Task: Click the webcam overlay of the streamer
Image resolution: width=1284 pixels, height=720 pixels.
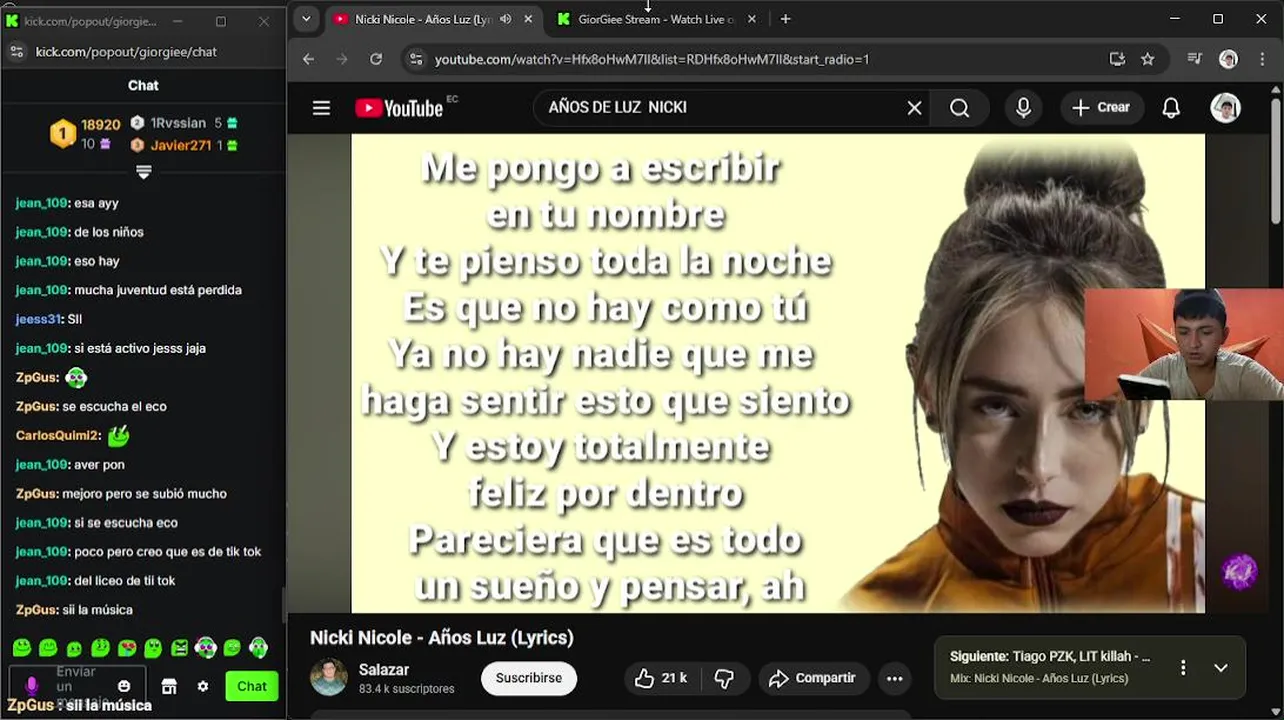Action: click(1184, 344)
